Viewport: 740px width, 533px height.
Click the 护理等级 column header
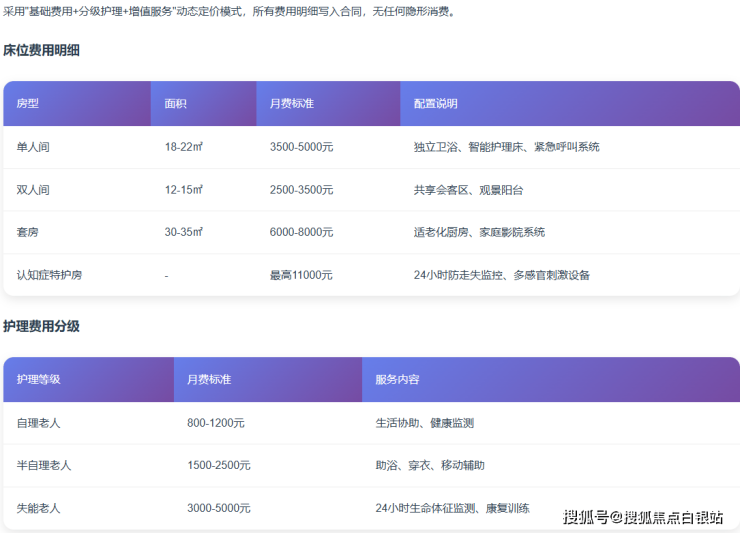39,380
